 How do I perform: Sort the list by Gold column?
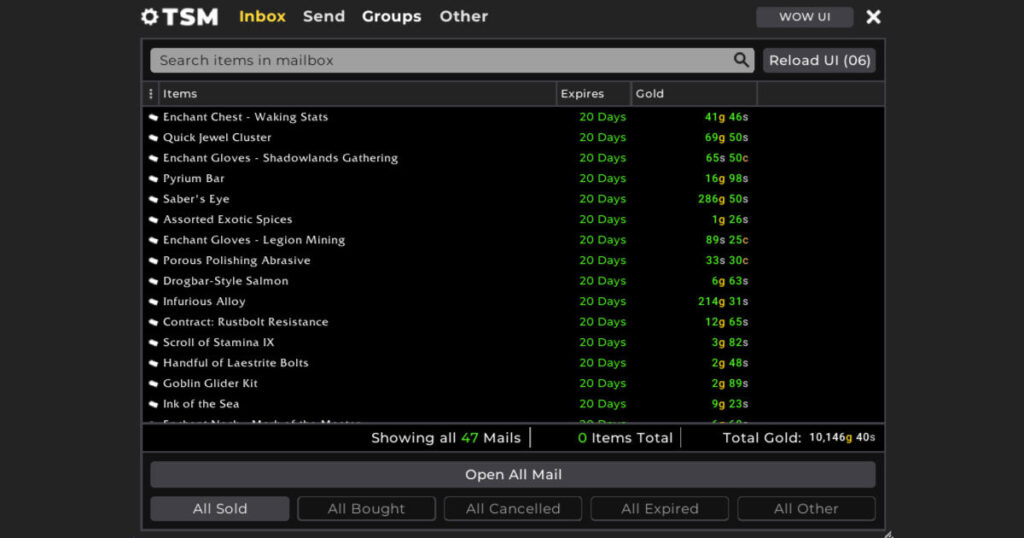coord(650,94)
